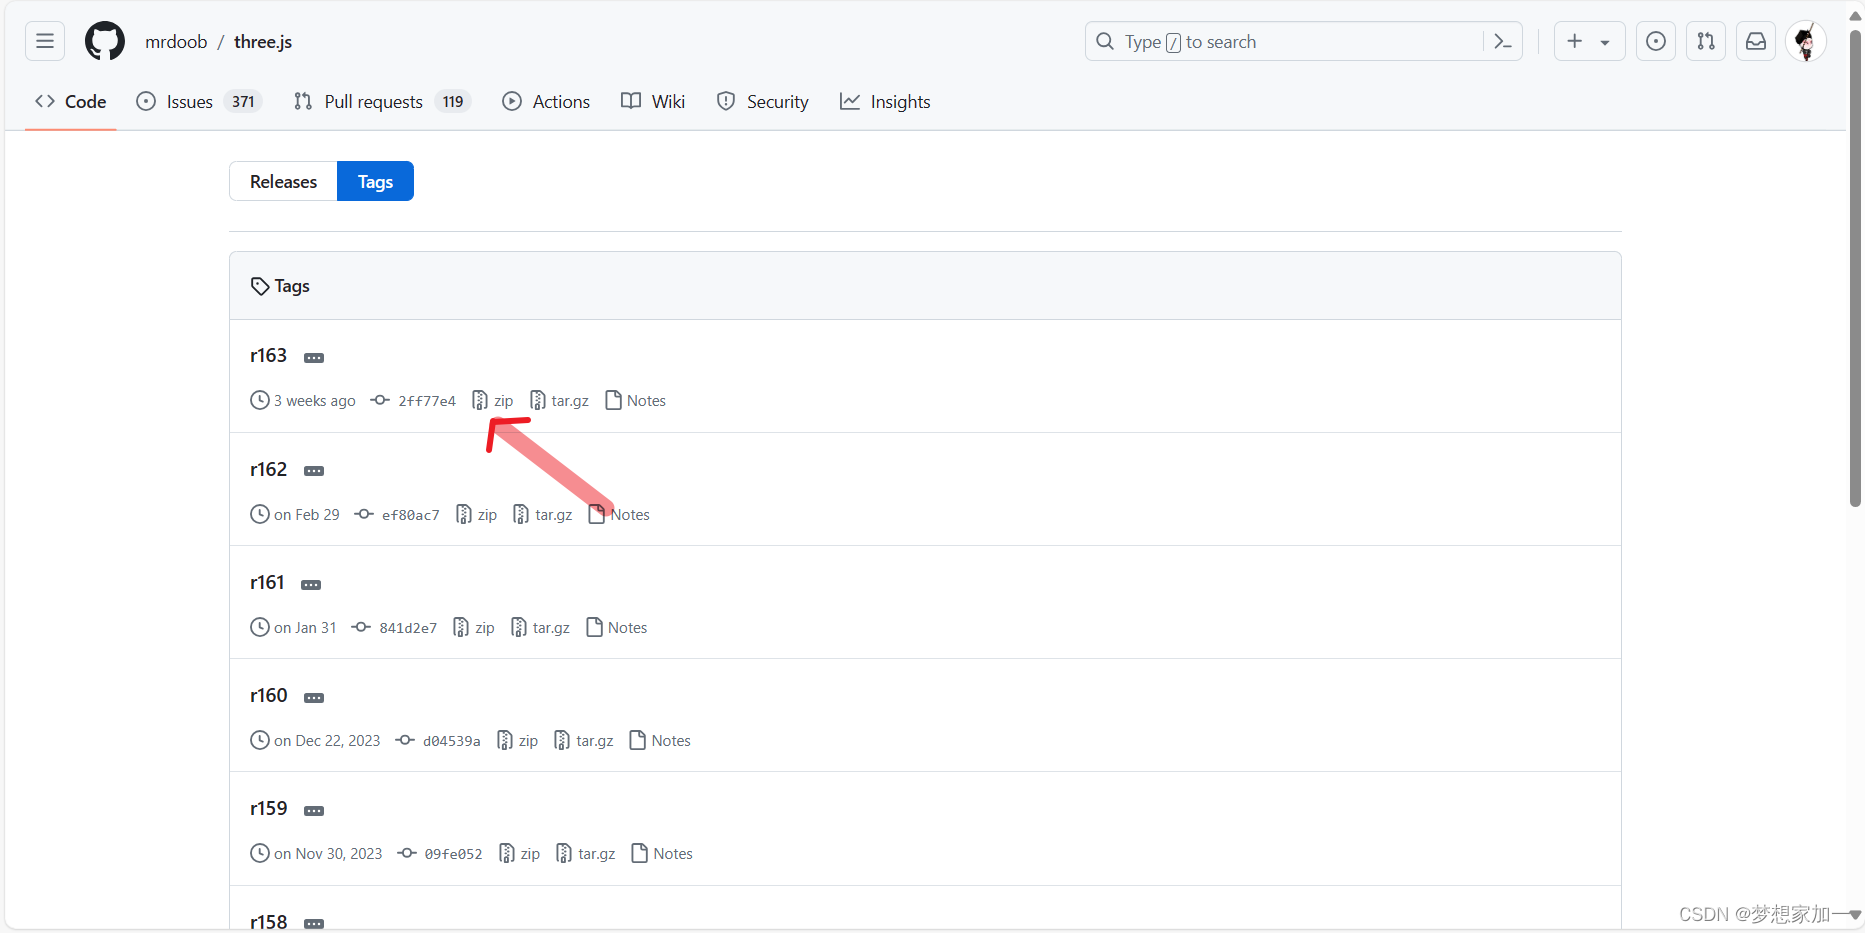
Task: Expand the r159 commit message ellipsis
Action: point(314,811)
